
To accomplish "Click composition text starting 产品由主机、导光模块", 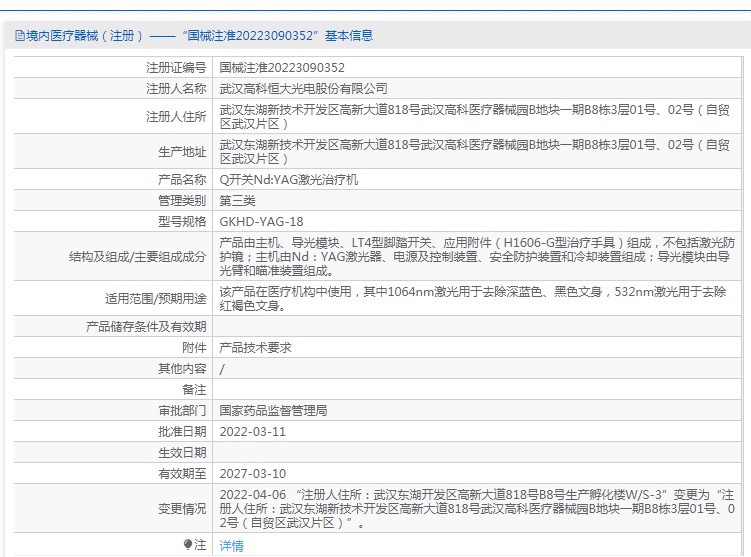I will tap(477, 257).
